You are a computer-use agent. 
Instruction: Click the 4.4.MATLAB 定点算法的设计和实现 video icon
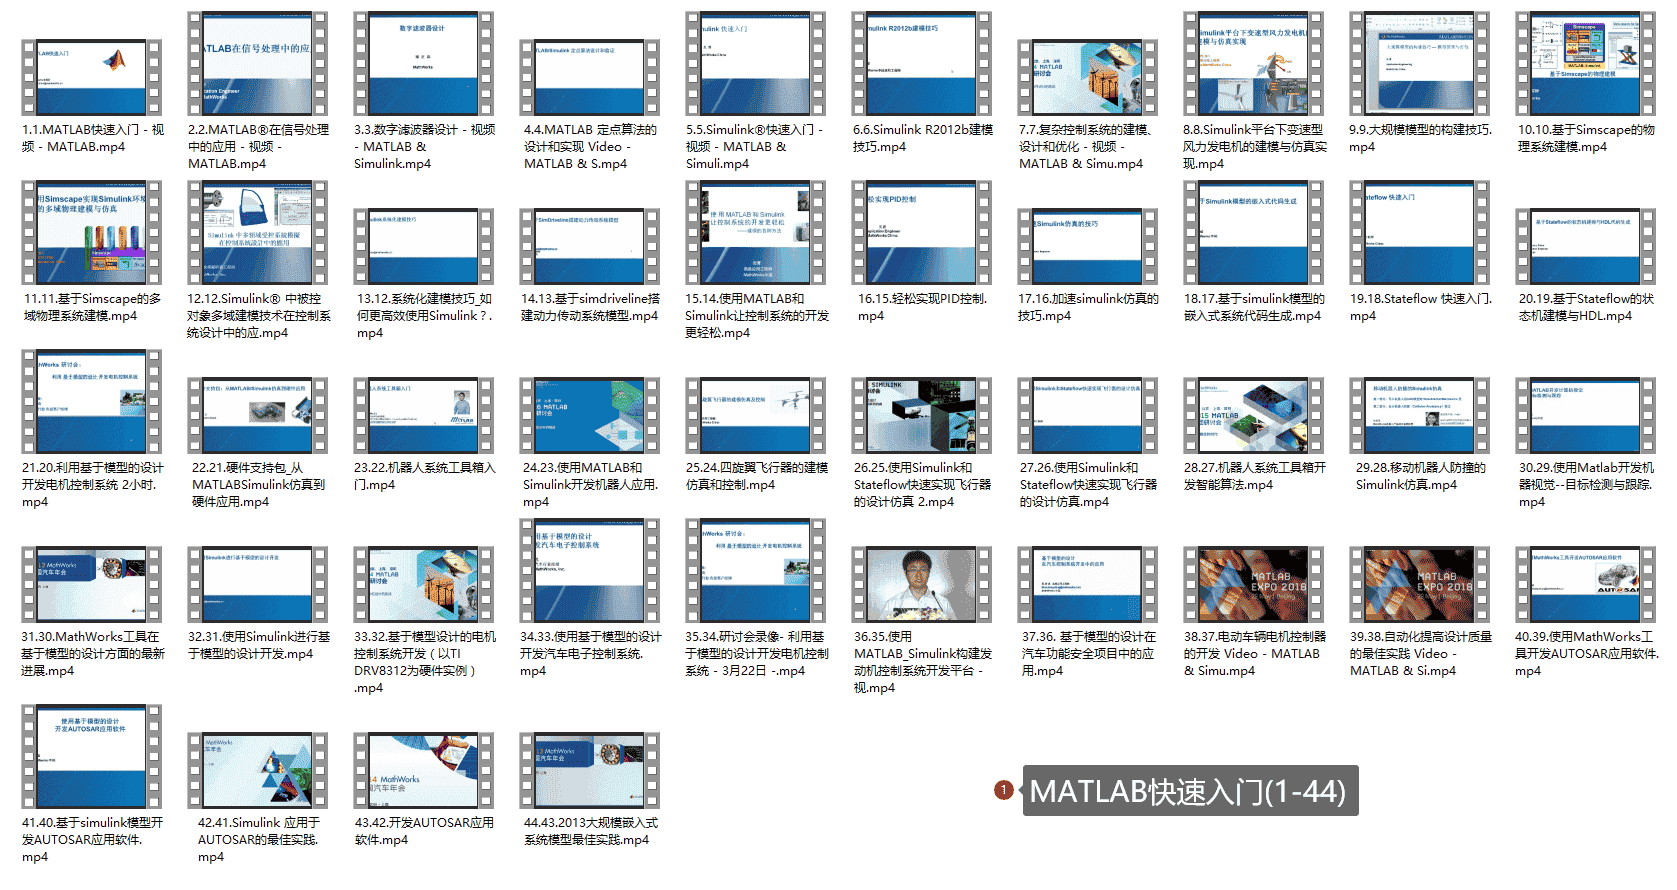pyautogui.click(x=589, y=77)
